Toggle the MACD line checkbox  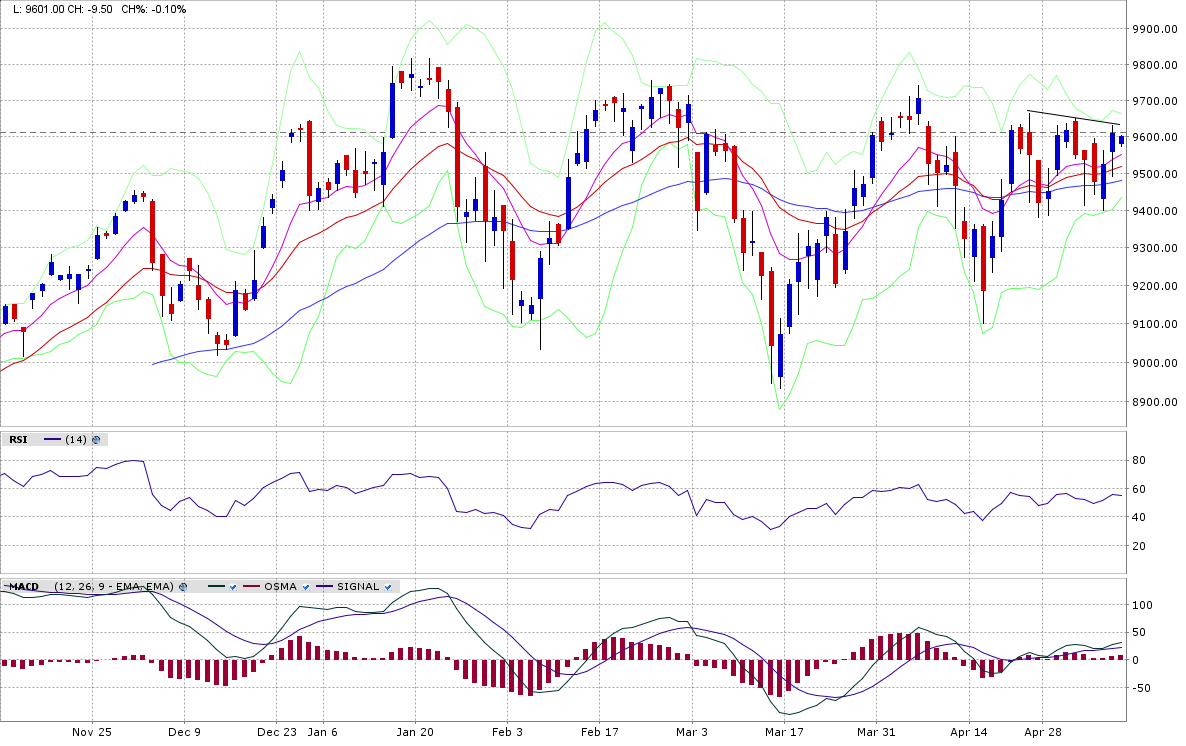click(234, 587)
